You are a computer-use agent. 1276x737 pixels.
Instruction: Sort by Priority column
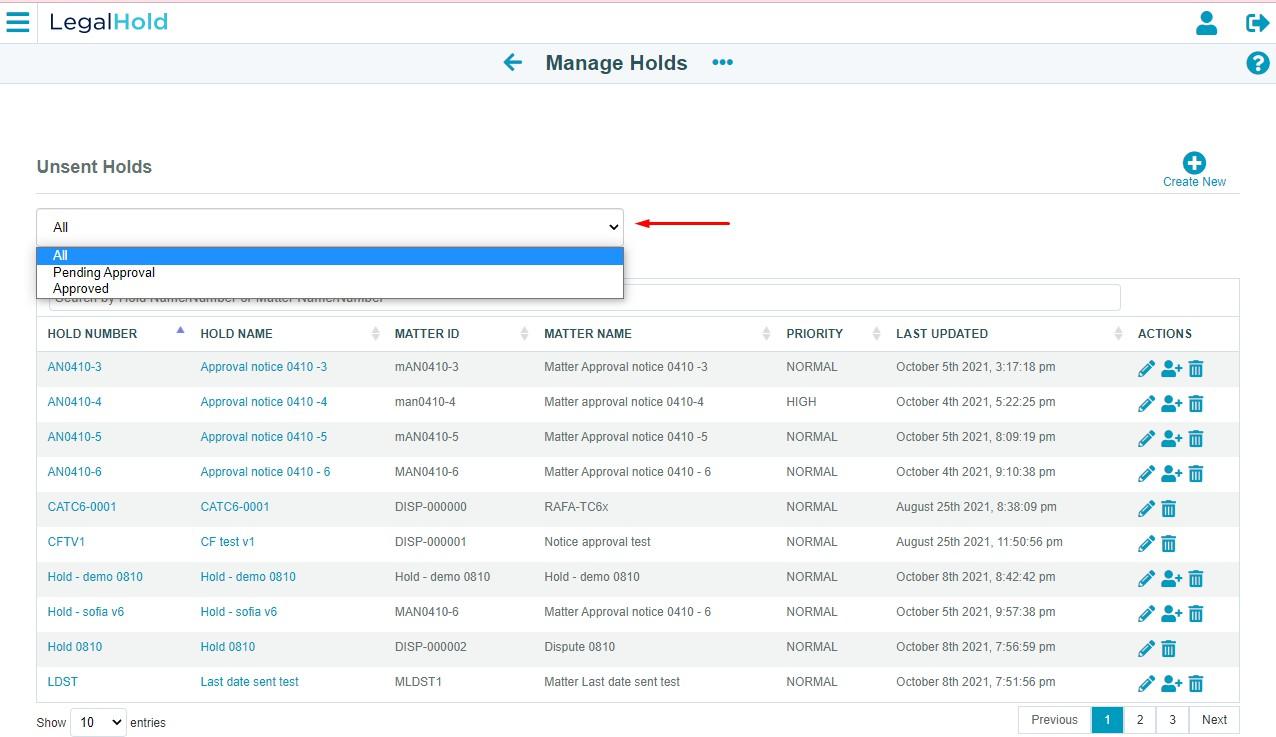[x=833, y=334]
